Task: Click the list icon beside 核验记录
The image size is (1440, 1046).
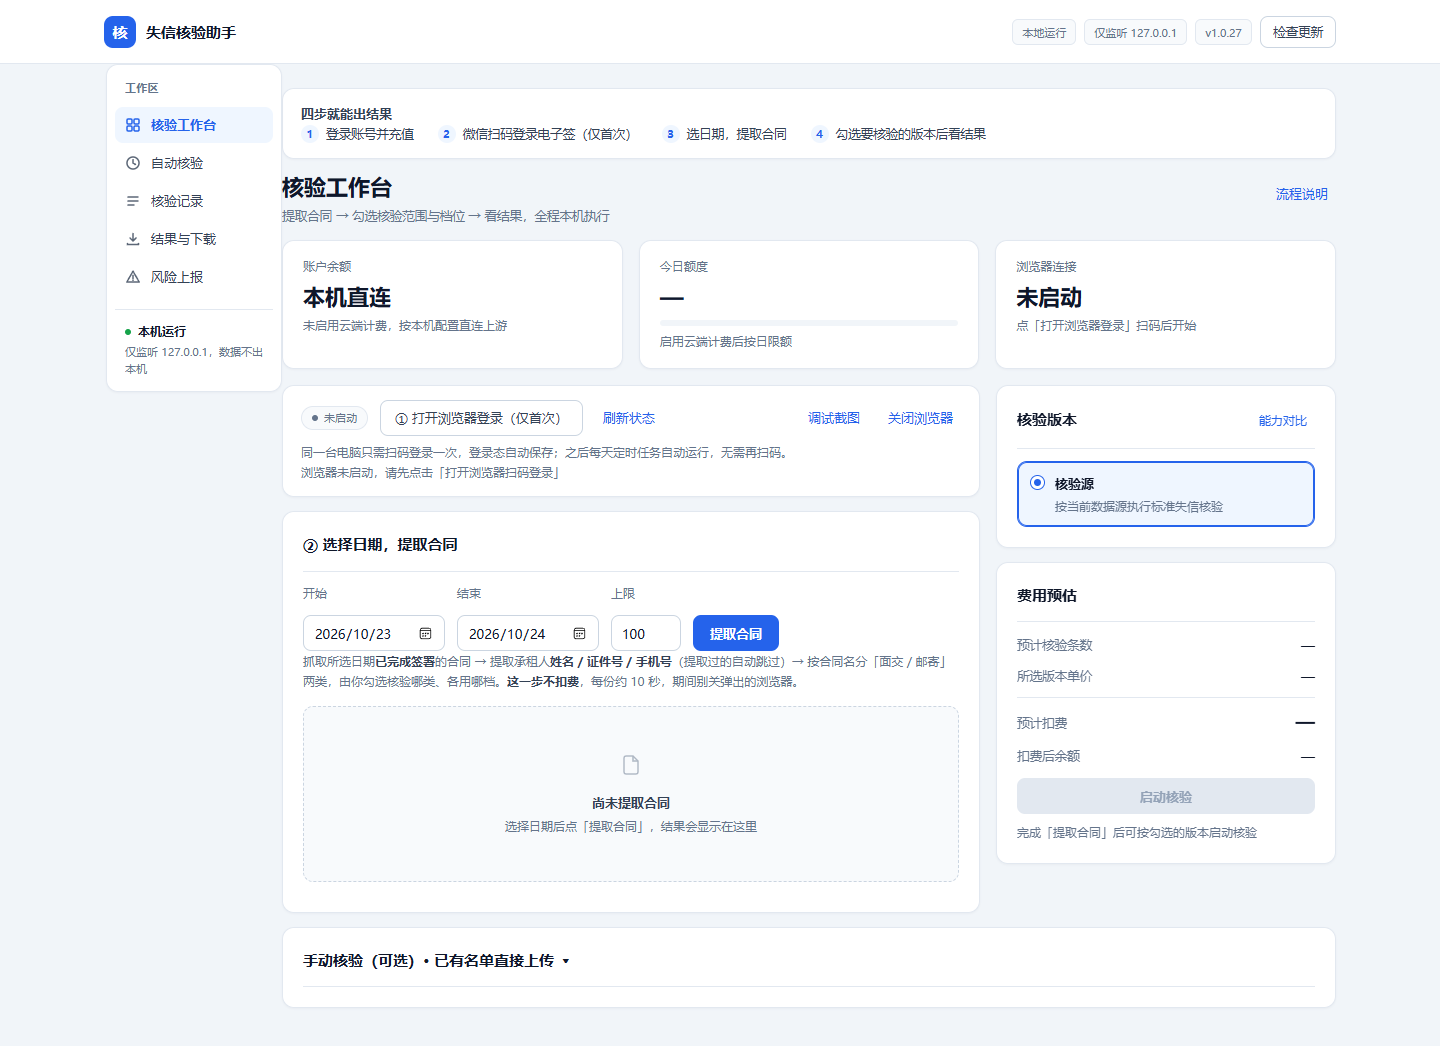Action: click(133, 201)
